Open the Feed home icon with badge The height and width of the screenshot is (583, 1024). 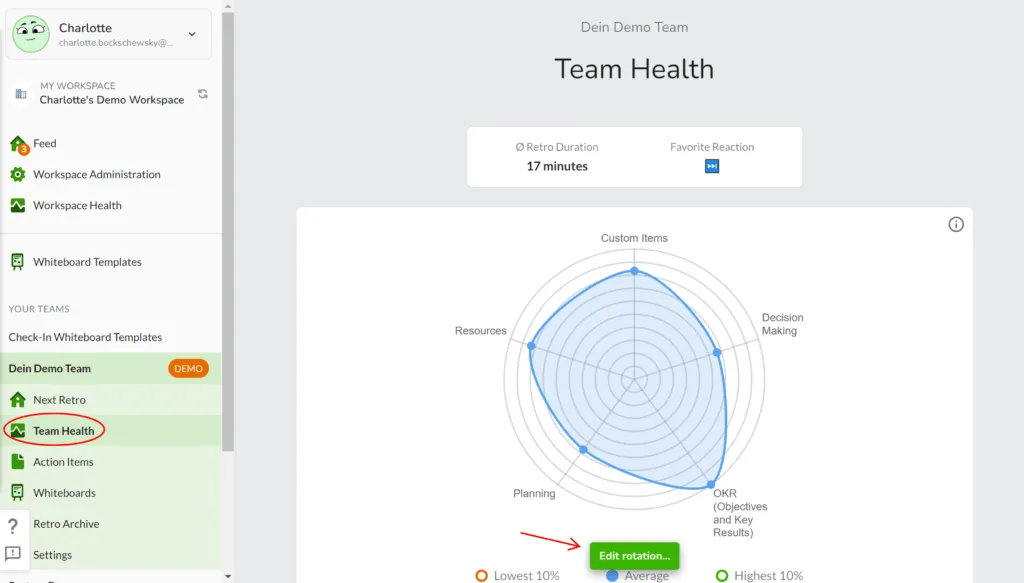[18, 144]
